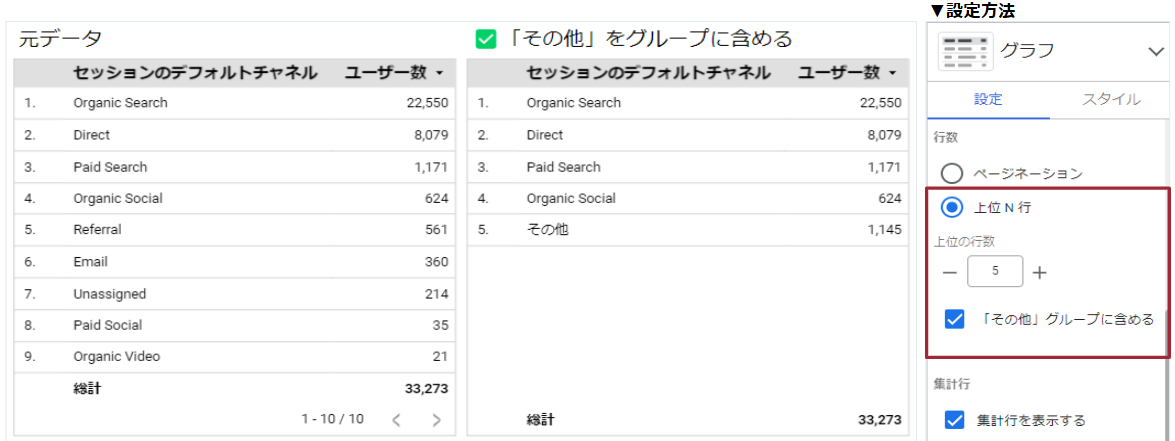Select the その他 row in right table
The image size is (1175, 441).
click(547, 230)
